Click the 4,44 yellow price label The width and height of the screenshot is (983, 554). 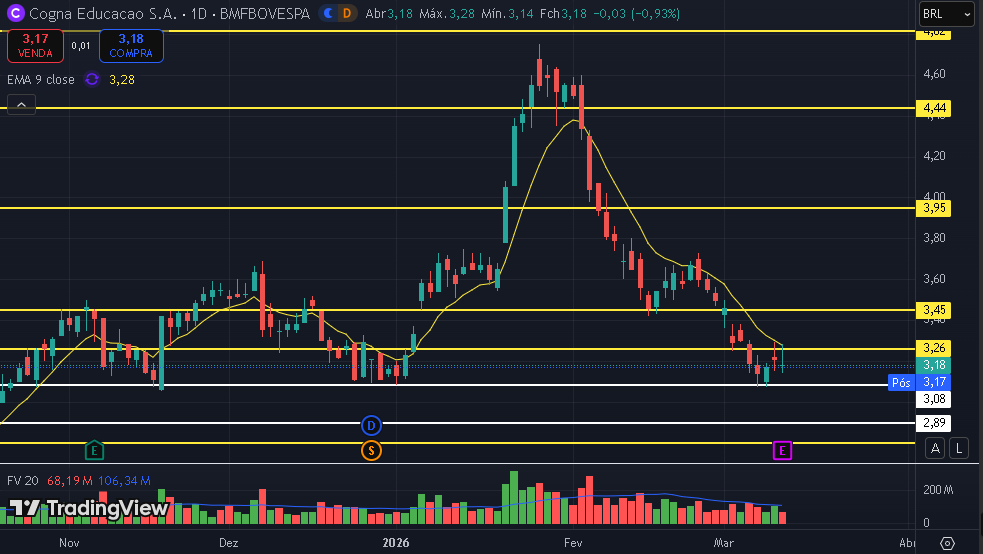pos(933,108)
